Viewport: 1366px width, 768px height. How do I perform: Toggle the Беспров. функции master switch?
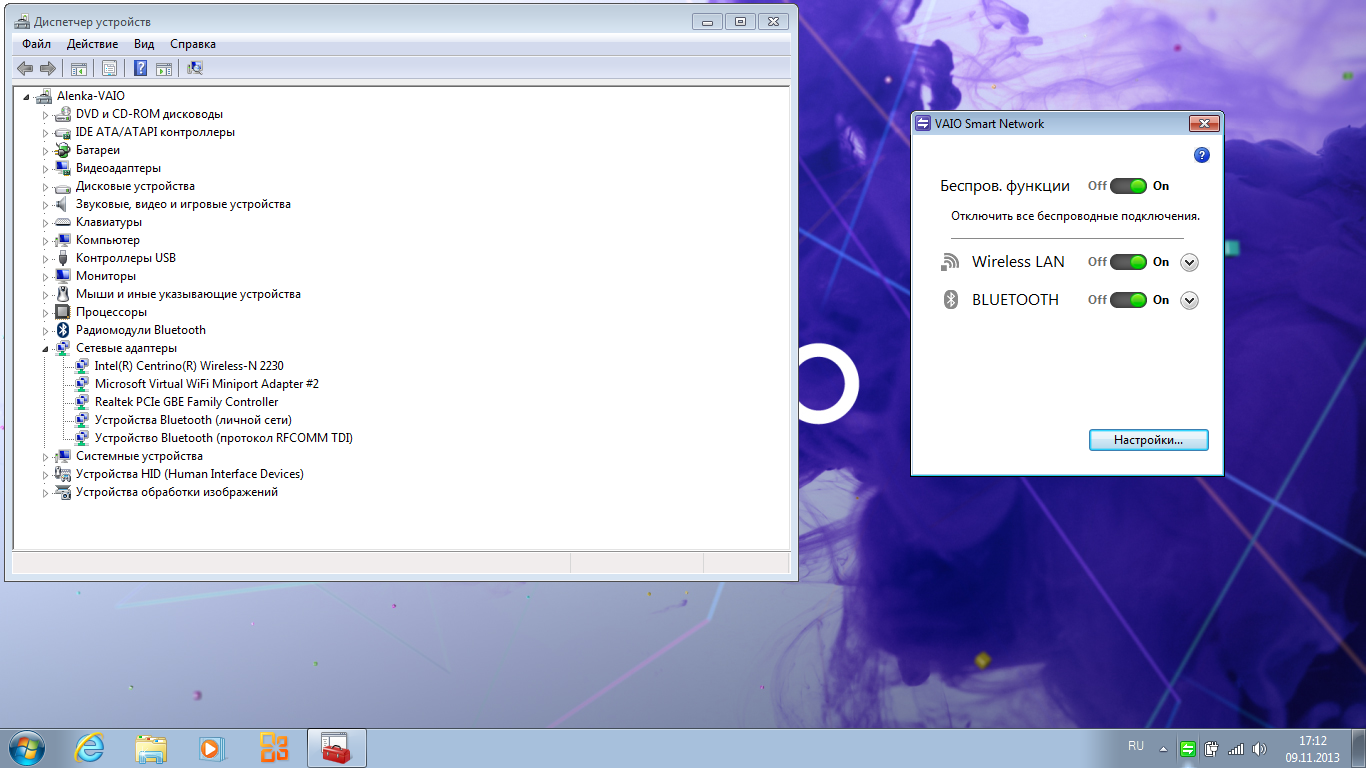pyautogui.click(x=1128, y=186)
